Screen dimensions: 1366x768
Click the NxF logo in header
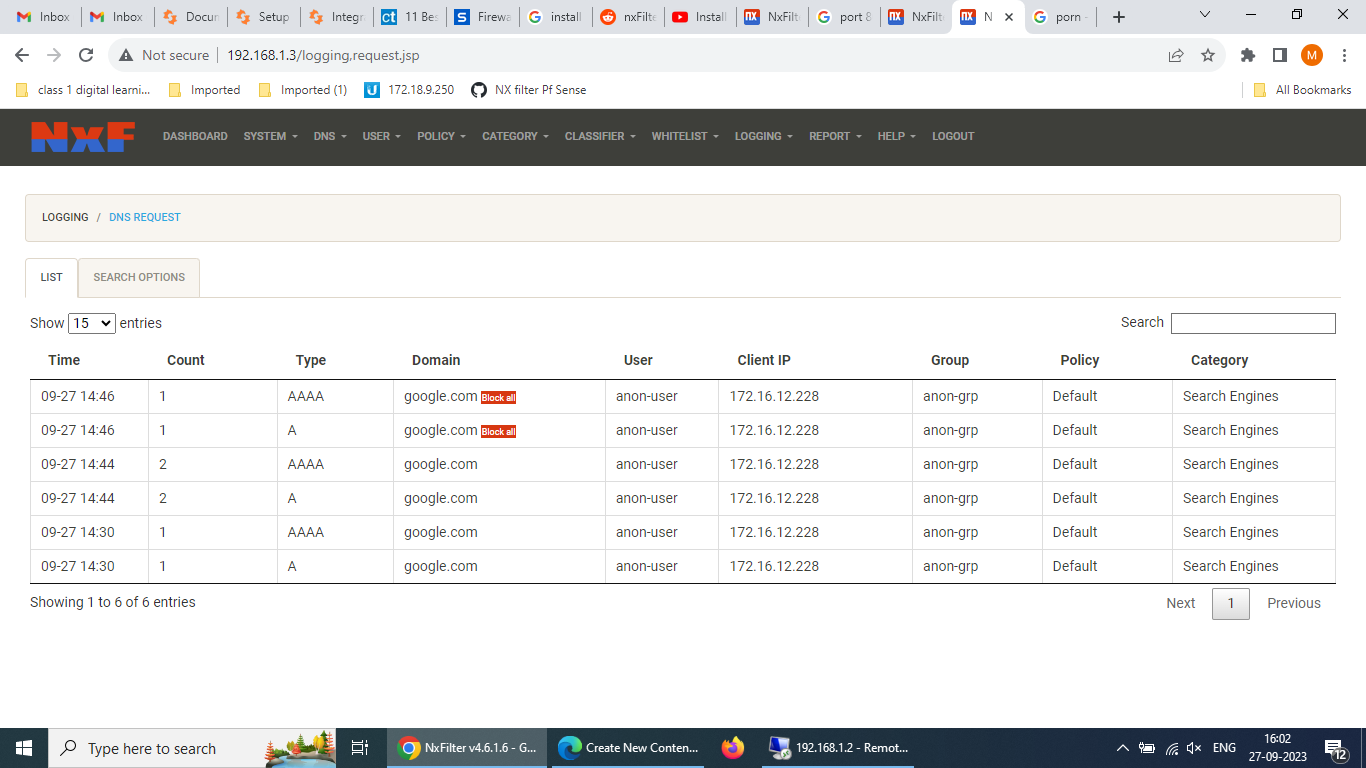click(x=82, y=137)
